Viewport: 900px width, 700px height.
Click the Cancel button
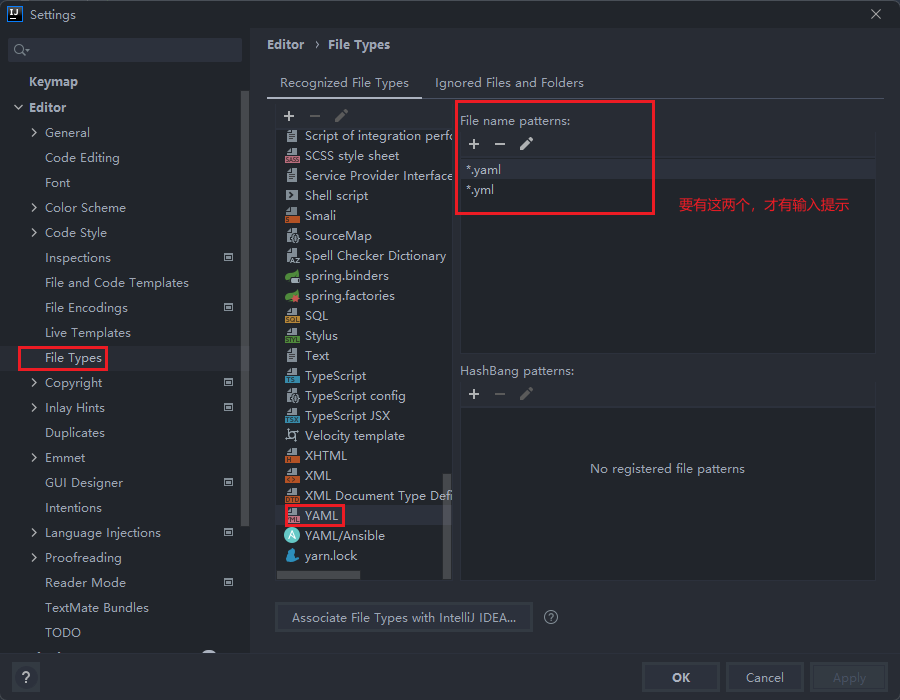coord(765,678)
